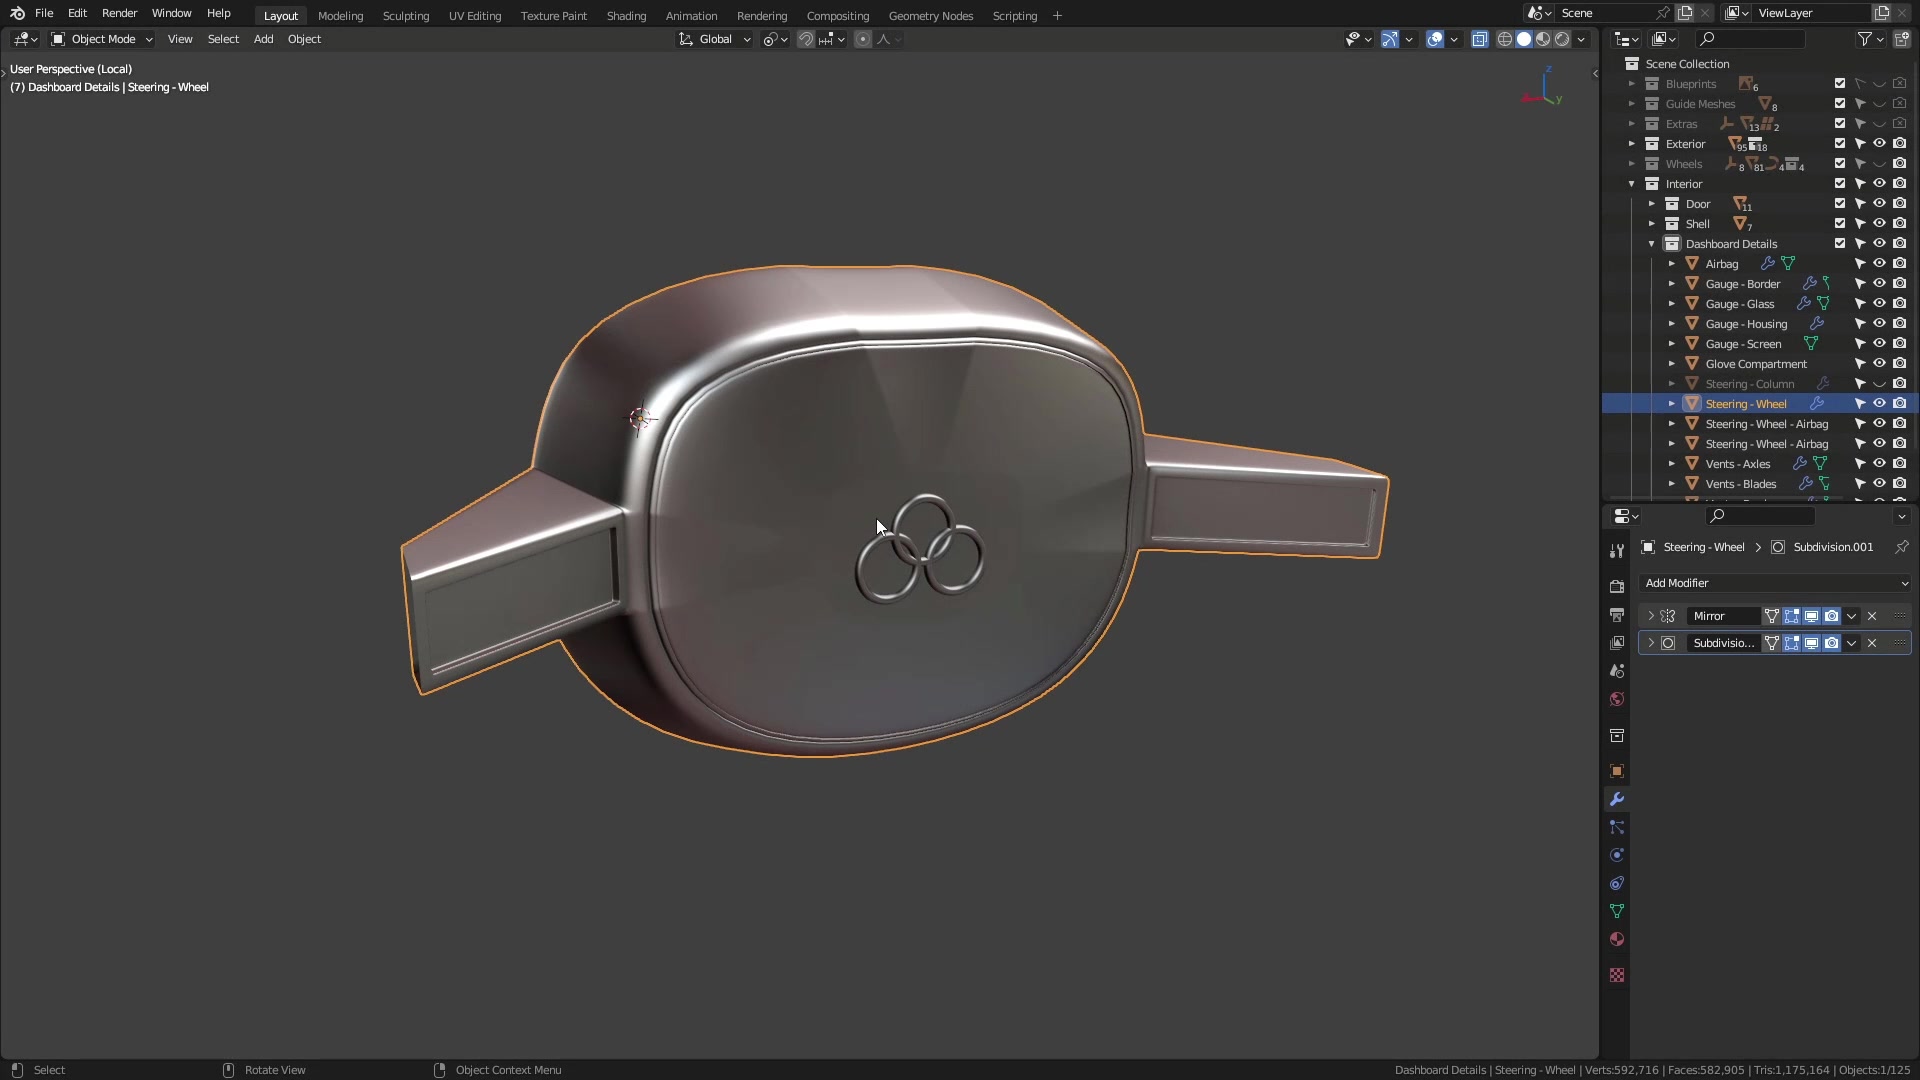The height and width of the screenshot is (1080, 1920).
Task: Open the World properties tab
Action: 1617,699
